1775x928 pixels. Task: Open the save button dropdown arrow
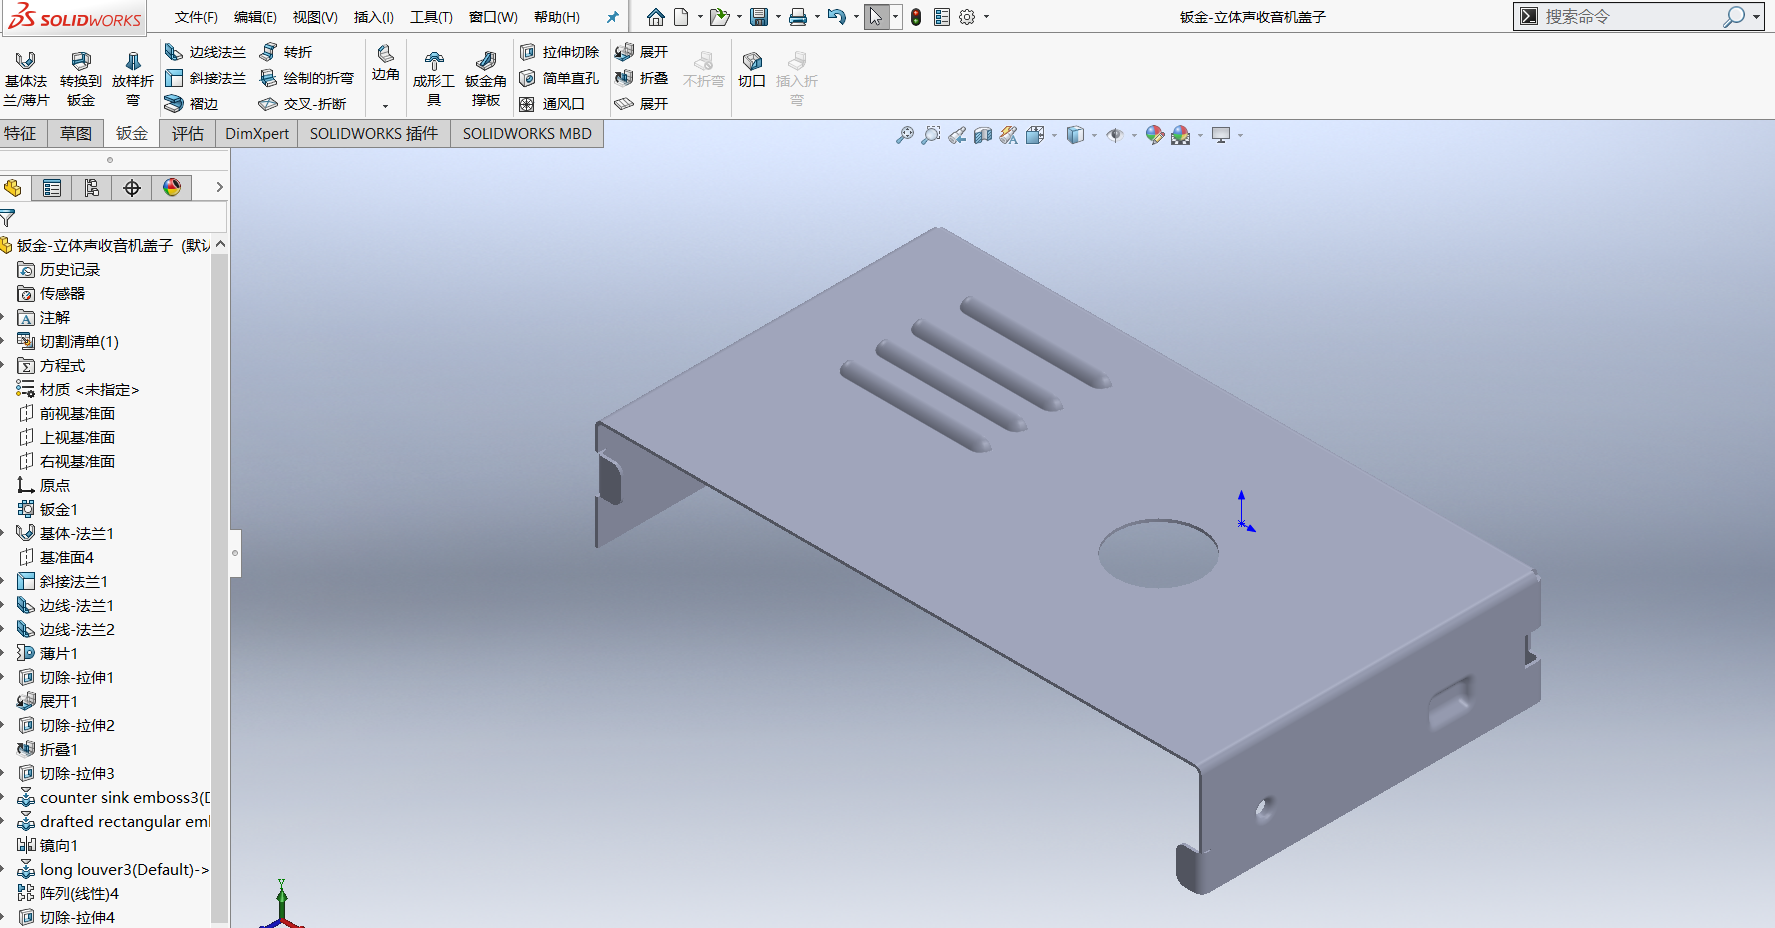coord(777,17)
